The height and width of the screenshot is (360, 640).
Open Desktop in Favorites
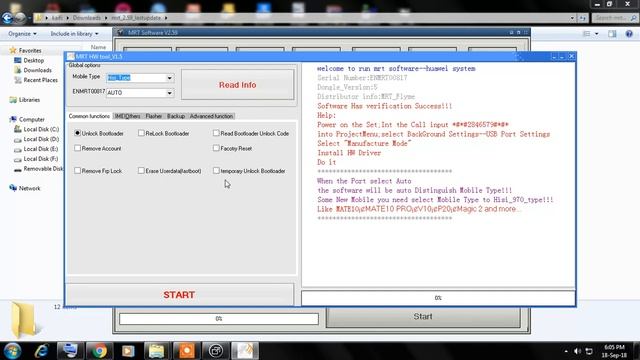coord(33,60)
